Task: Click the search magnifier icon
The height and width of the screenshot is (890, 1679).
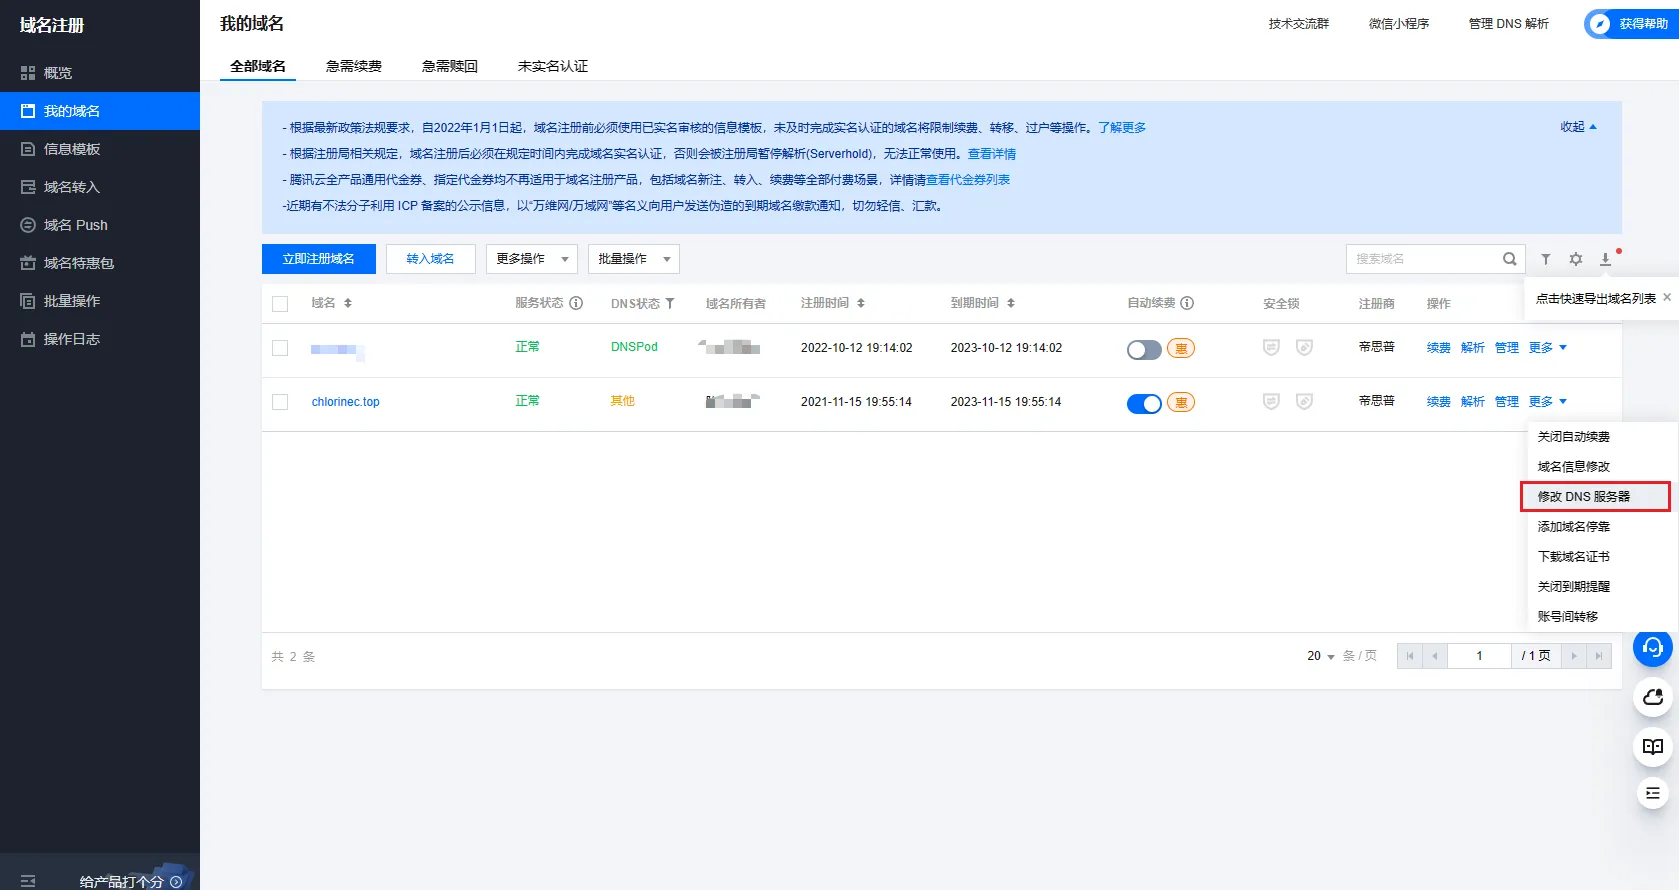Action: [x=1509, y=259]
